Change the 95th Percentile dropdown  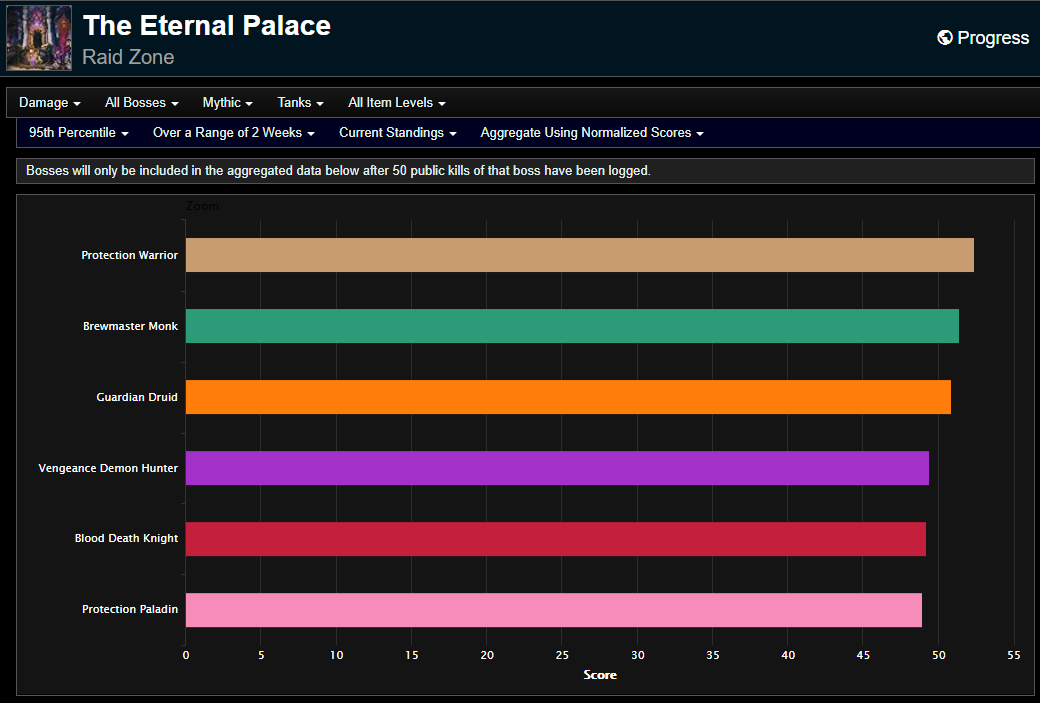coord(78,133)
